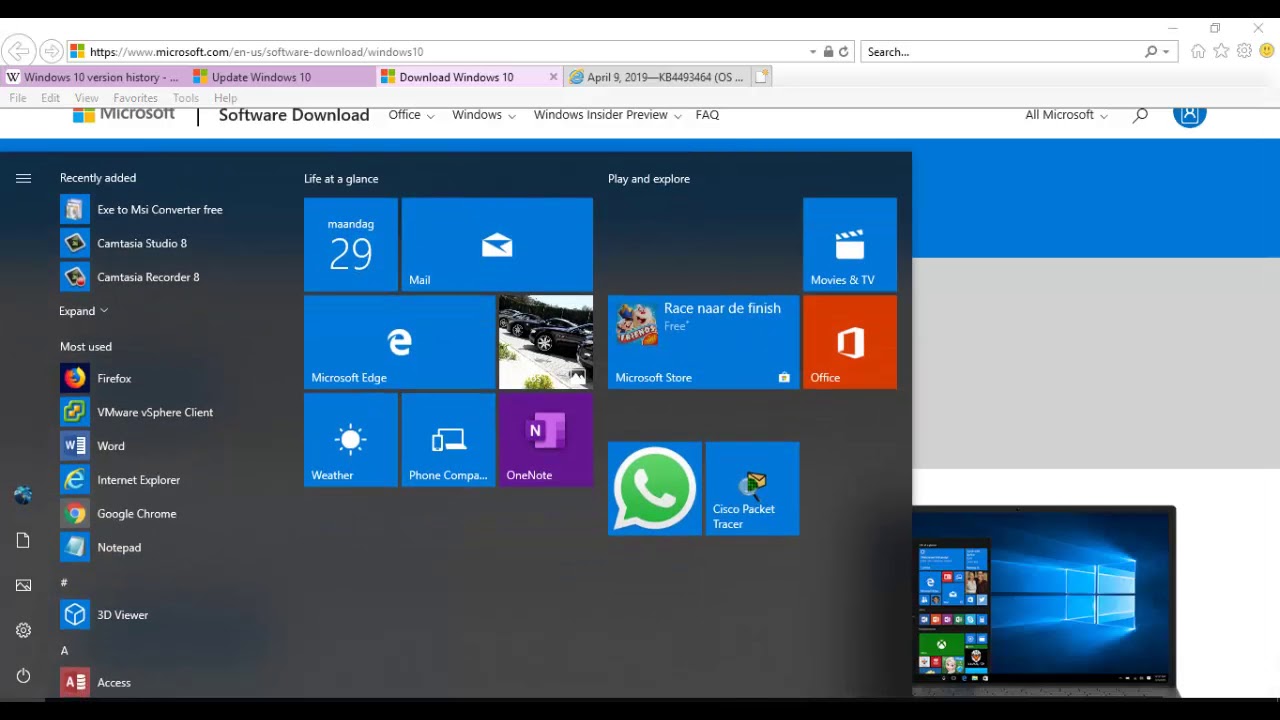Launch Word from Most used

[93, 446]
